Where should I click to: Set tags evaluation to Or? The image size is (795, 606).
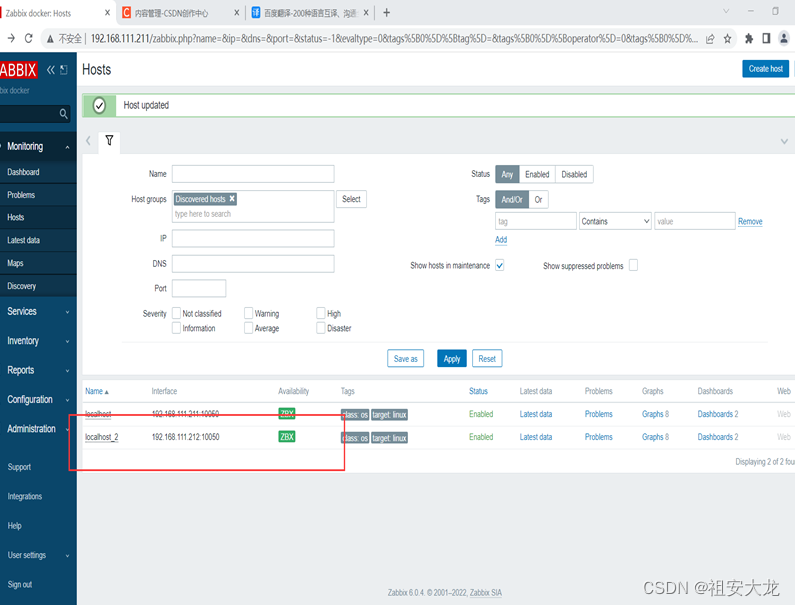click(538, 200)
